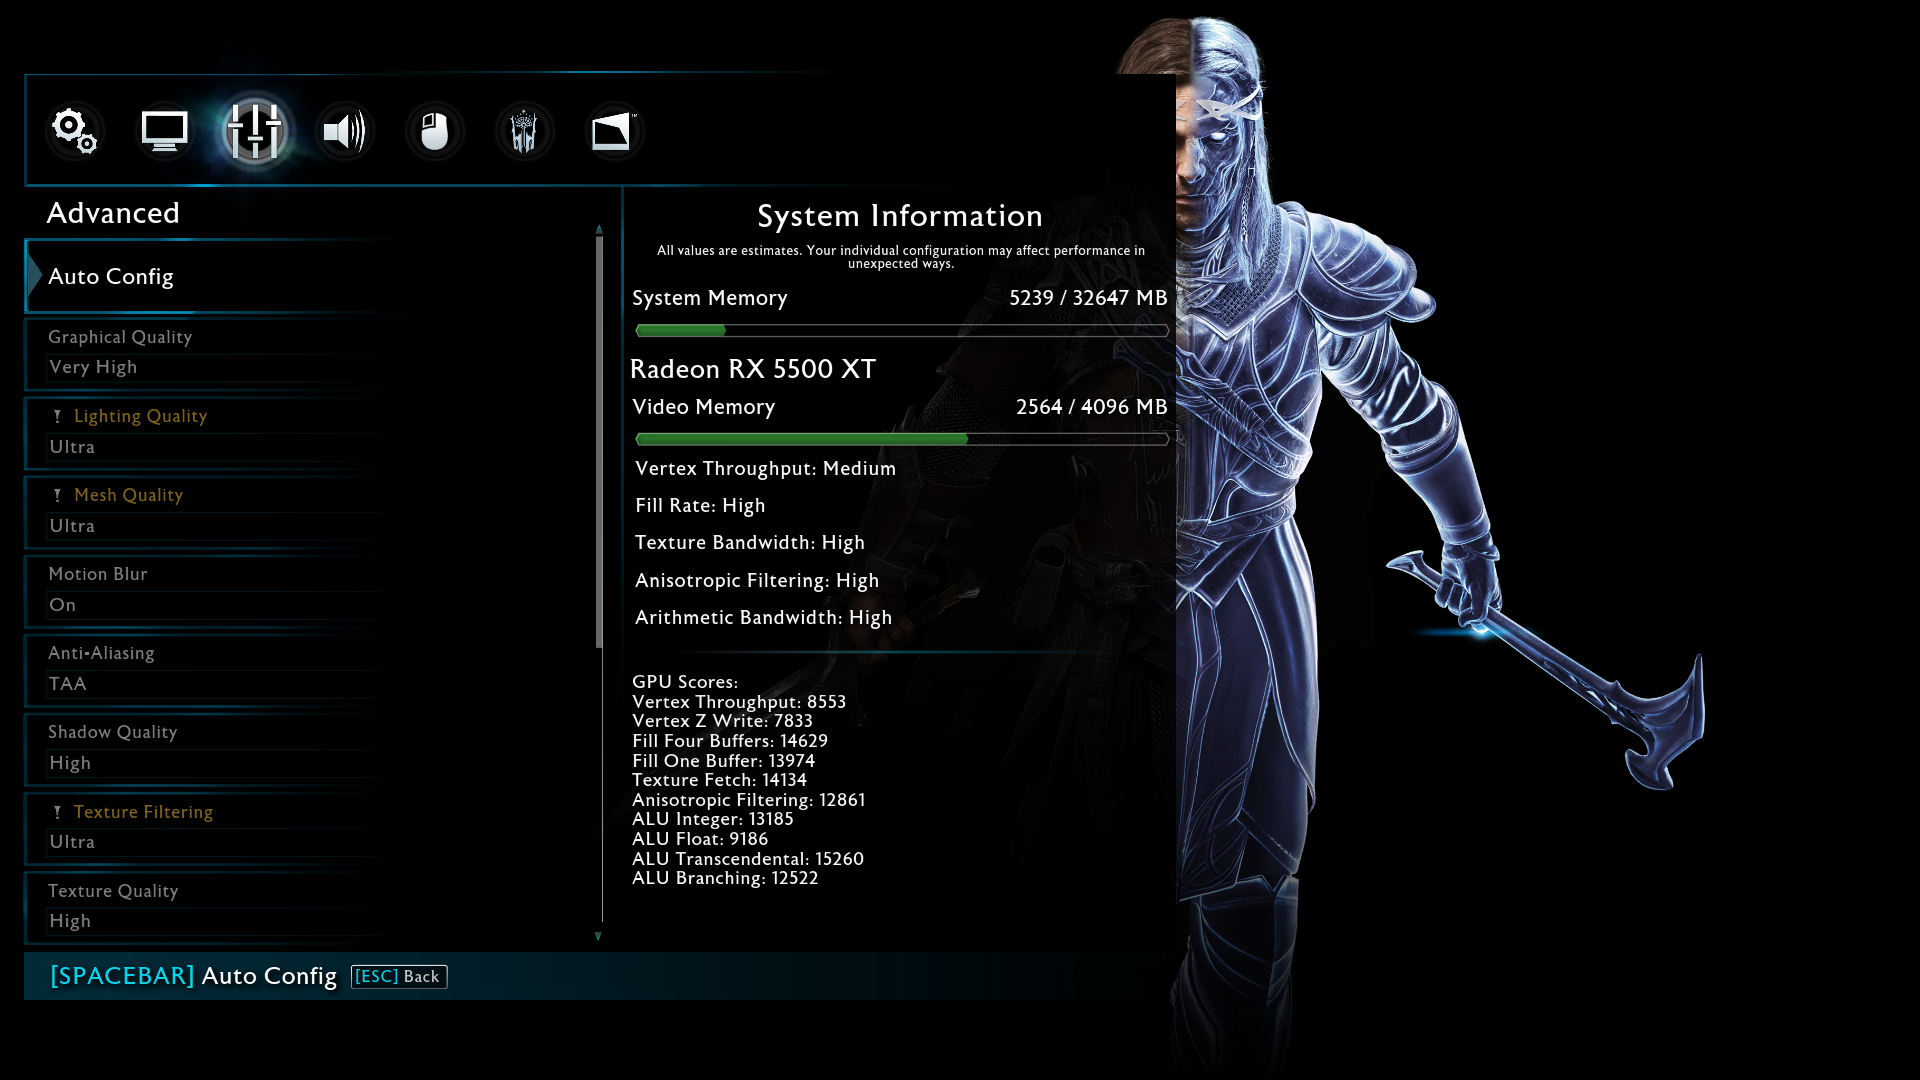The height and width of the screenshot is (1080, 1920).
Task: Open the mouse controls settings tab
Action: click(x=434, y=131)
